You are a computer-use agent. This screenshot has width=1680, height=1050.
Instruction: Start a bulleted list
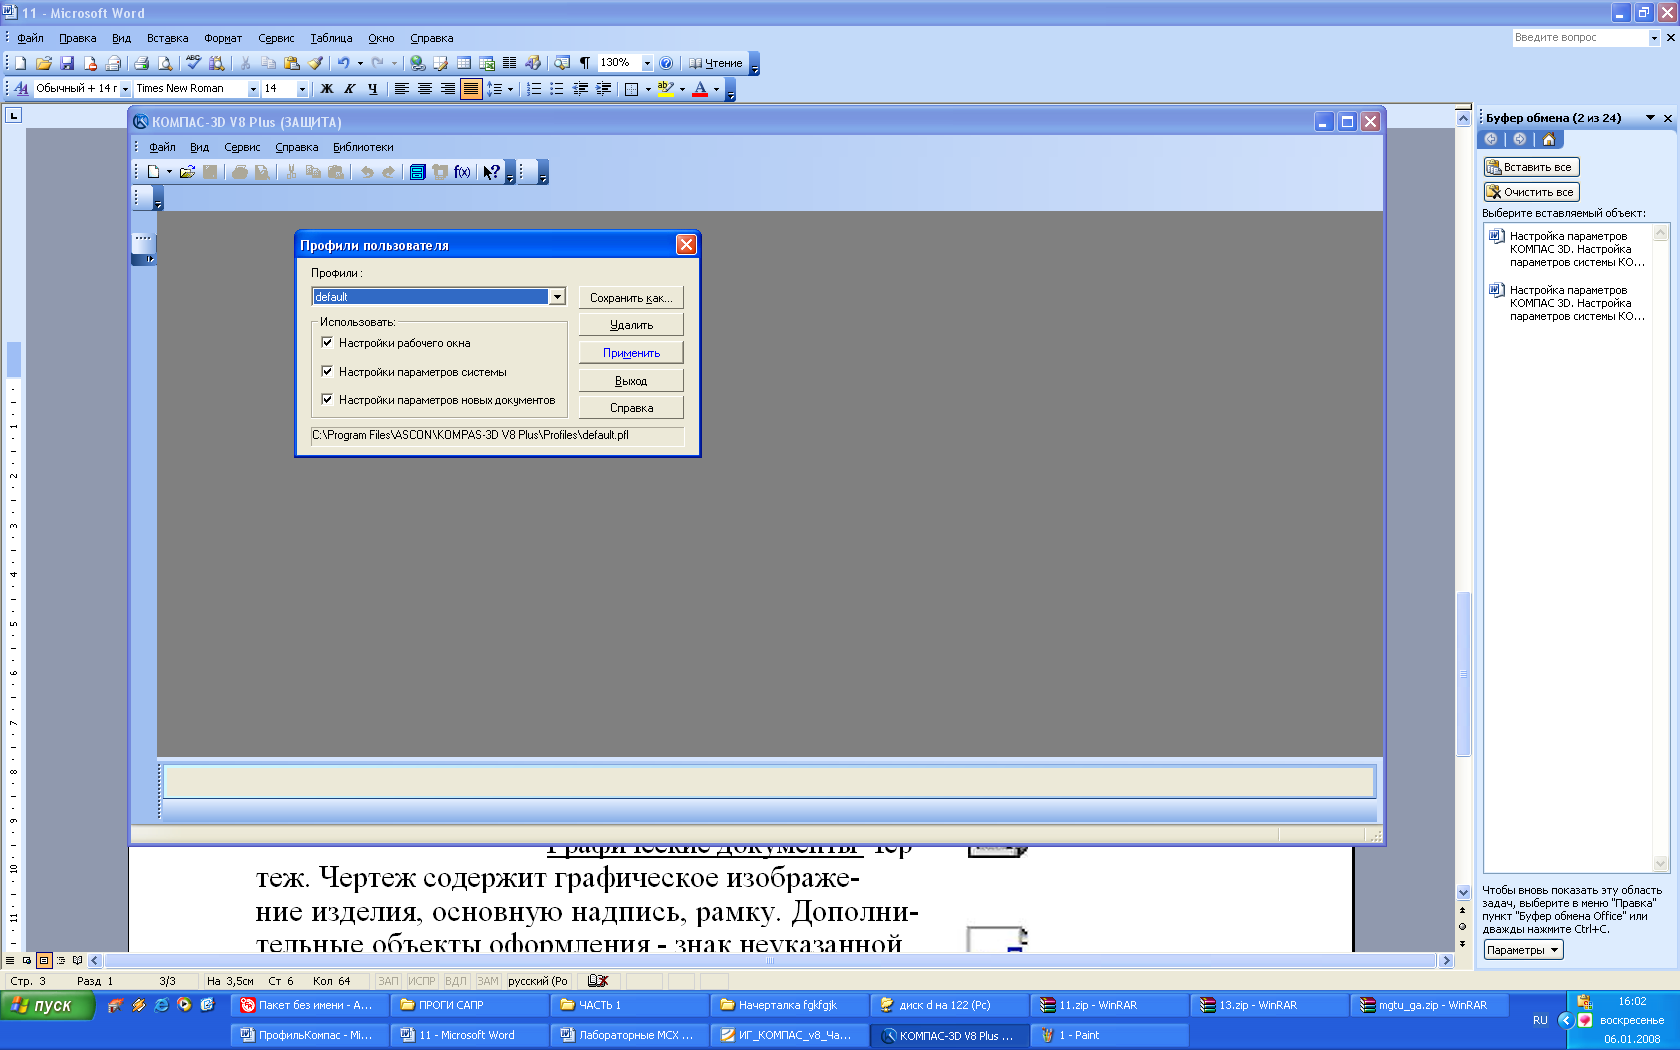[557, 89]
